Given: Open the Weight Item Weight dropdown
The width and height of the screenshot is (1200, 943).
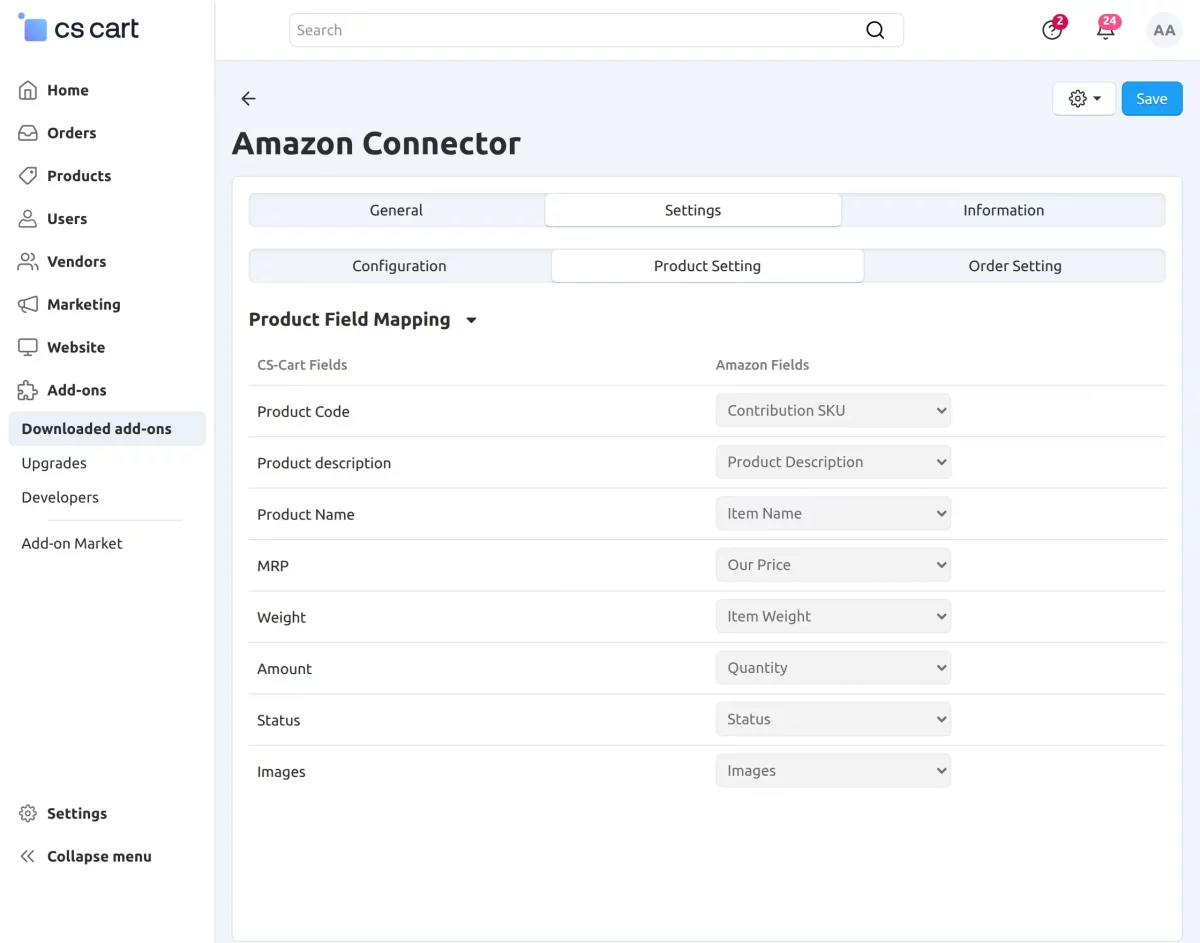Looking at the screenshot, I should point(833,617).
